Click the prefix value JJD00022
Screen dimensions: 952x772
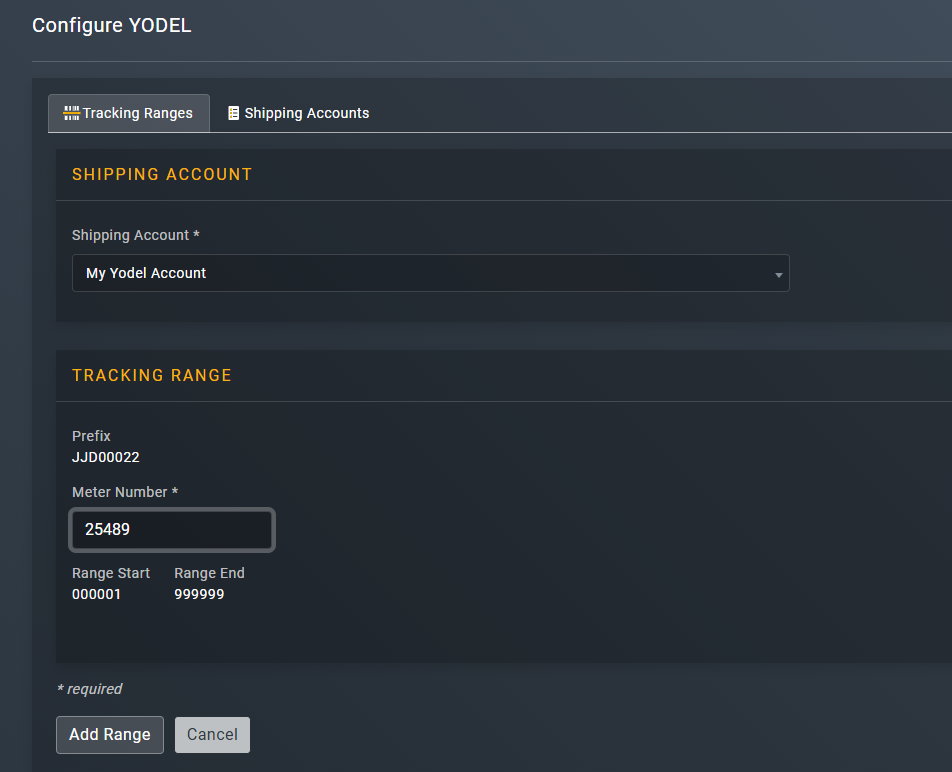pyautogui.click(x=106, y=457)
